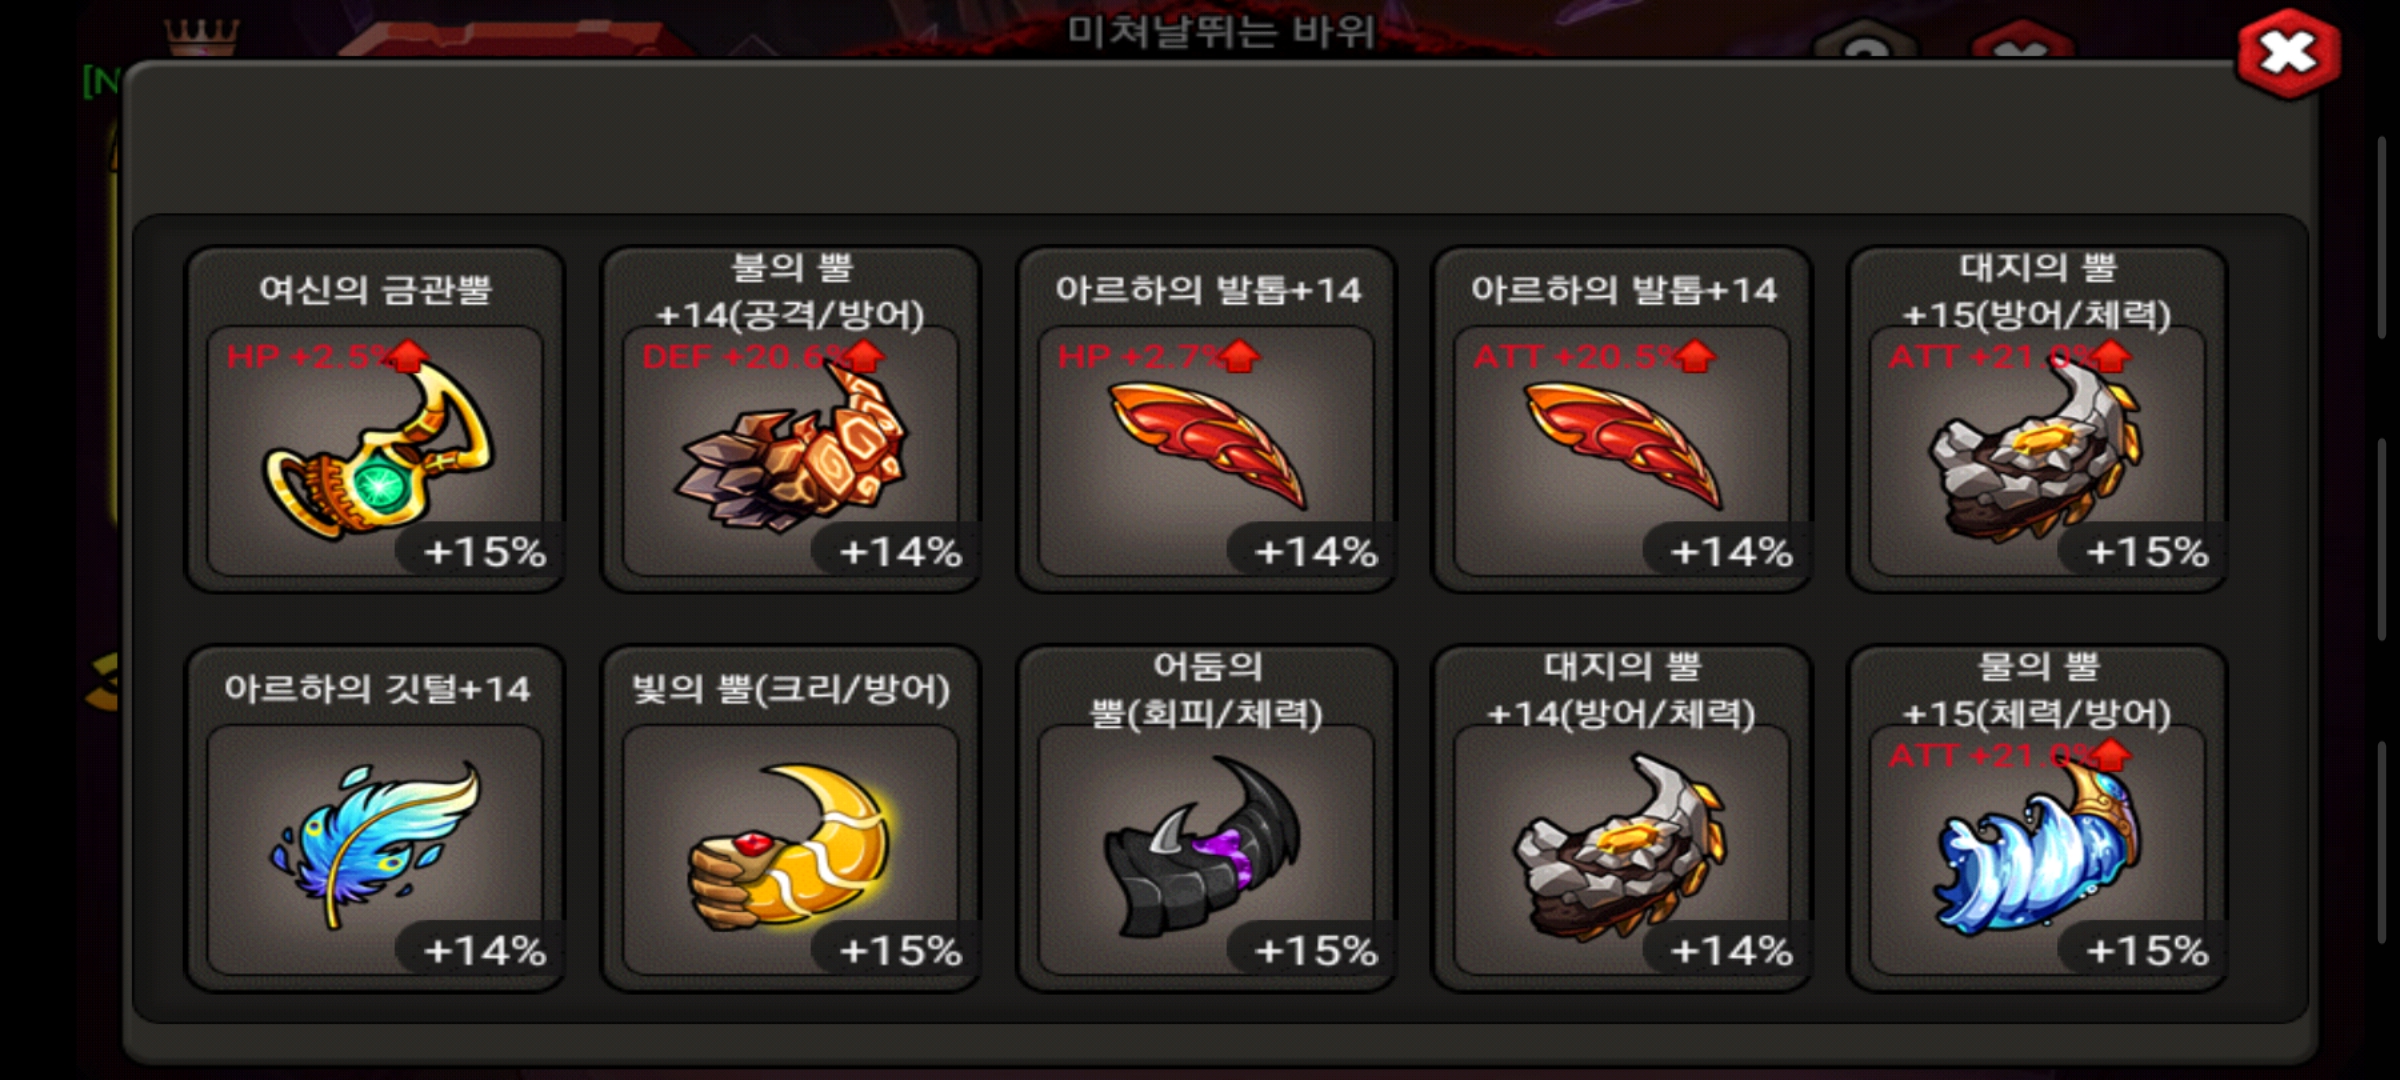Image resolution: width=2400 pixels, height=1080 pixels.
Task: Tap +15% badge on 여신의 금관뿔
Action: 484,551
